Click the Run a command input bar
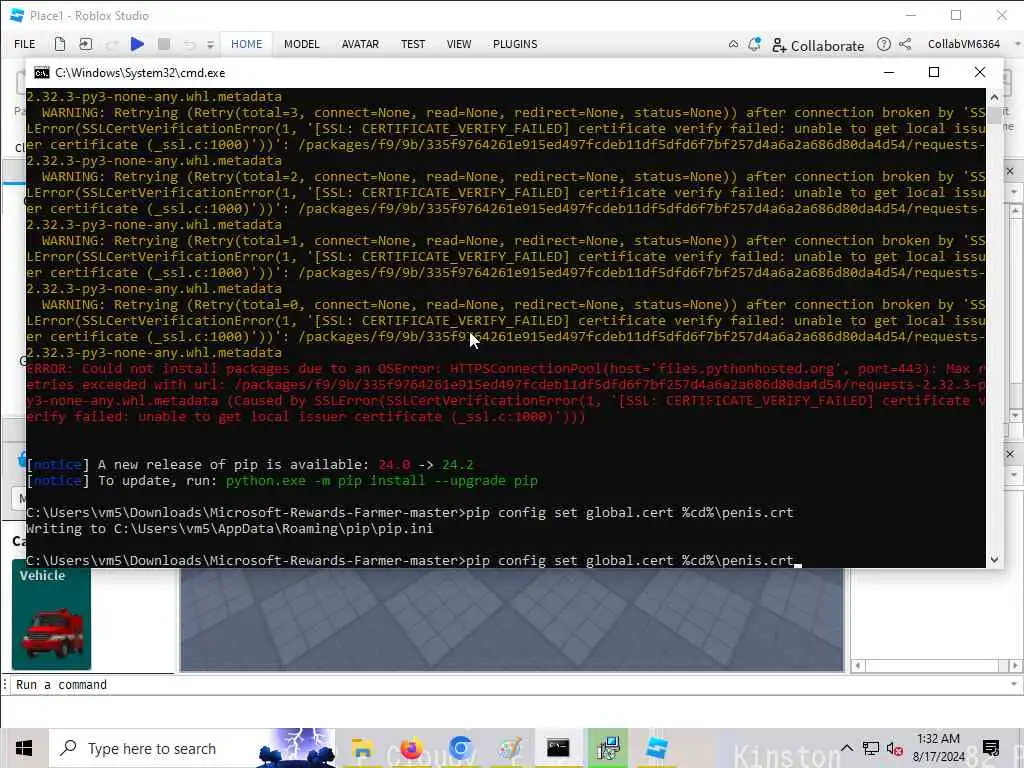Viewport: 1024px width, 768px height. click(509, 684)
